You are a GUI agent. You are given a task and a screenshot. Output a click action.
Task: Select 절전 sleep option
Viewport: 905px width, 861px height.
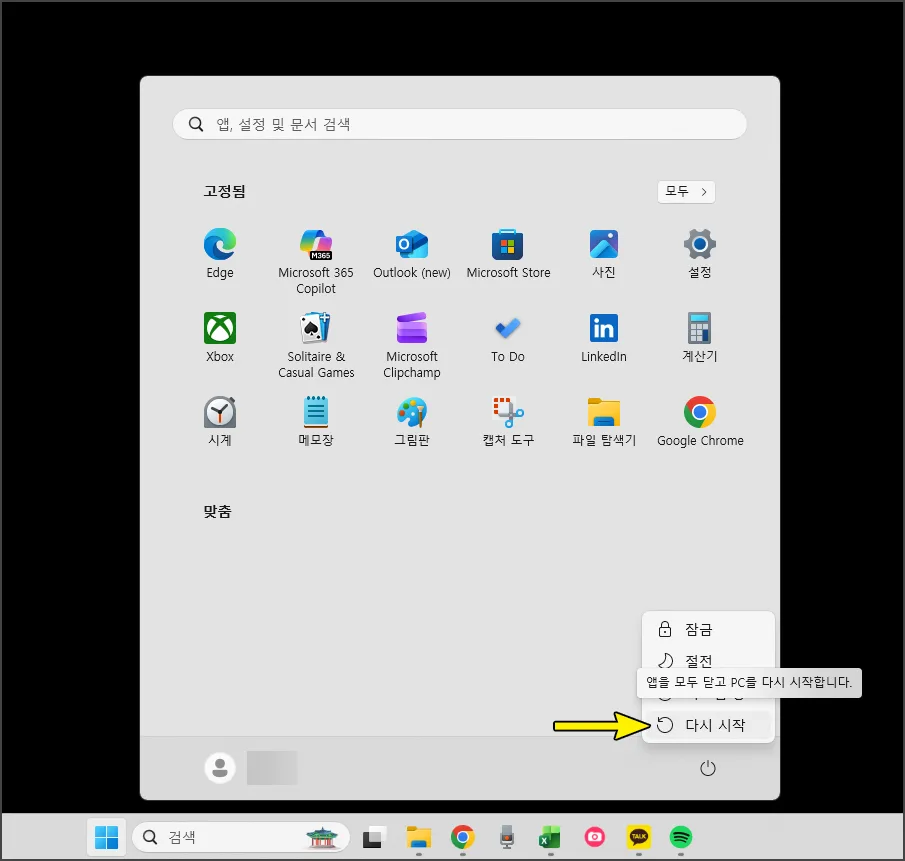708,659
